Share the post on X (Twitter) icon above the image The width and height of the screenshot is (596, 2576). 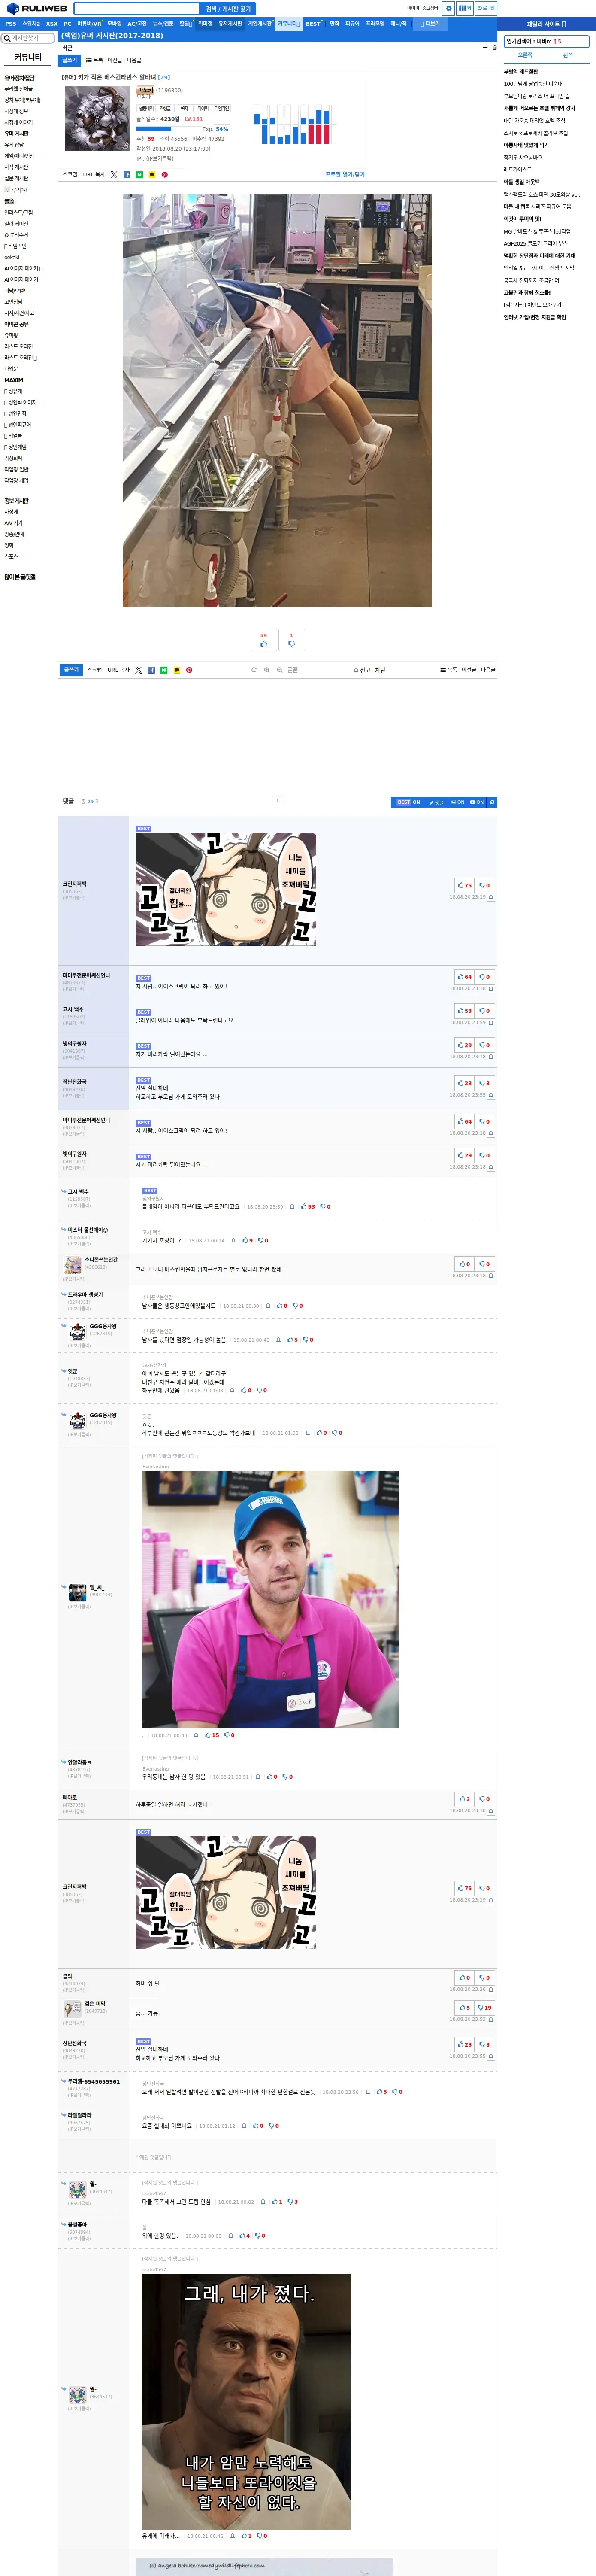(114, 175)
